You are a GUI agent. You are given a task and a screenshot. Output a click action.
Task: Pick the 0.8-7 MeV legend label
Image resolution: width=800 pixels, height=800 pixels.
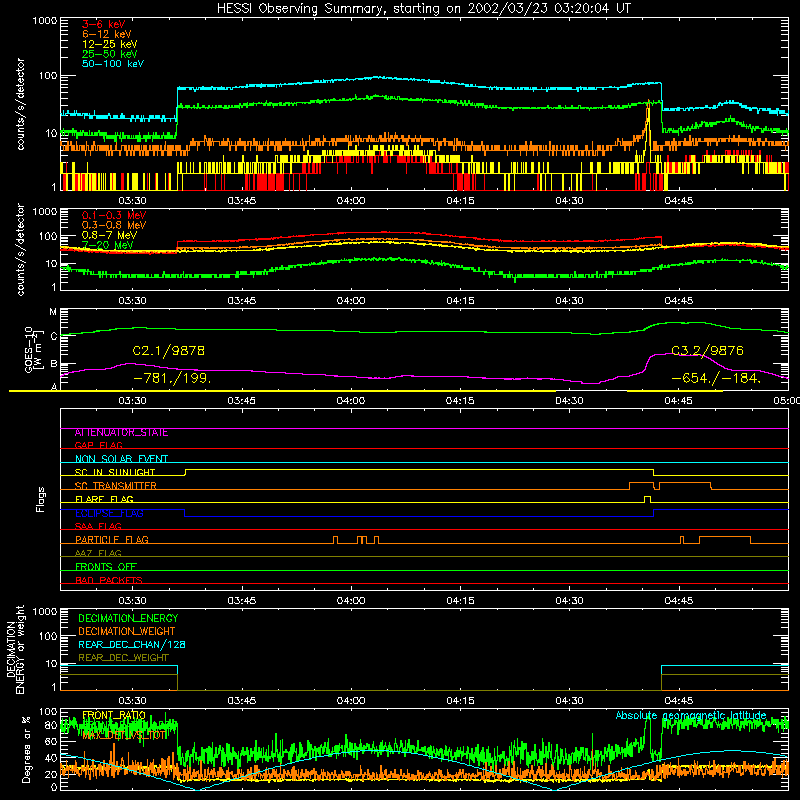pos(109,235)
